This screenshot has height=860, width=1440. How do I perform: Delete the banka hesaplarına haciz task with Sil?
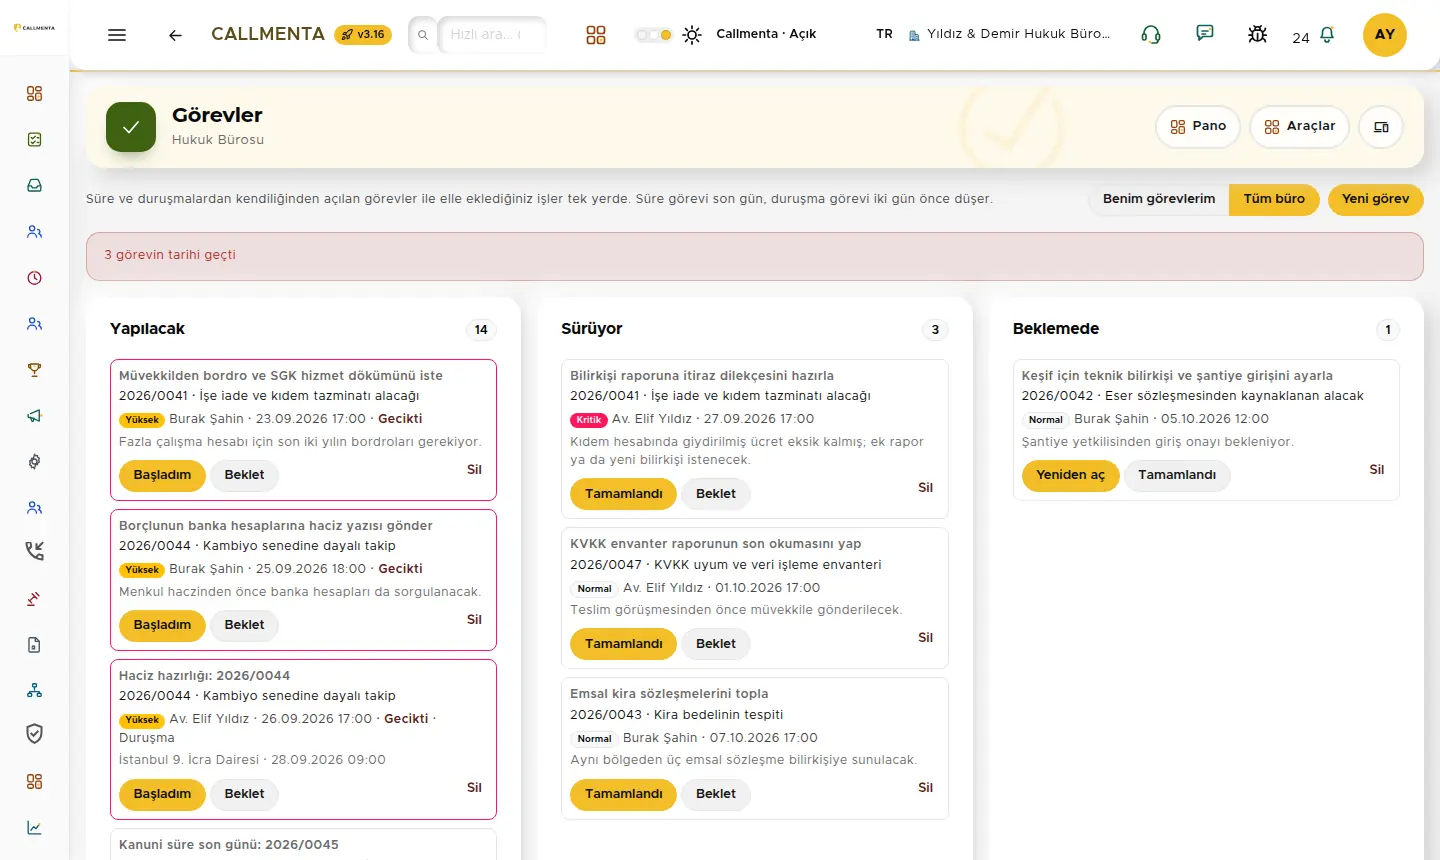[x=474, y=620]
